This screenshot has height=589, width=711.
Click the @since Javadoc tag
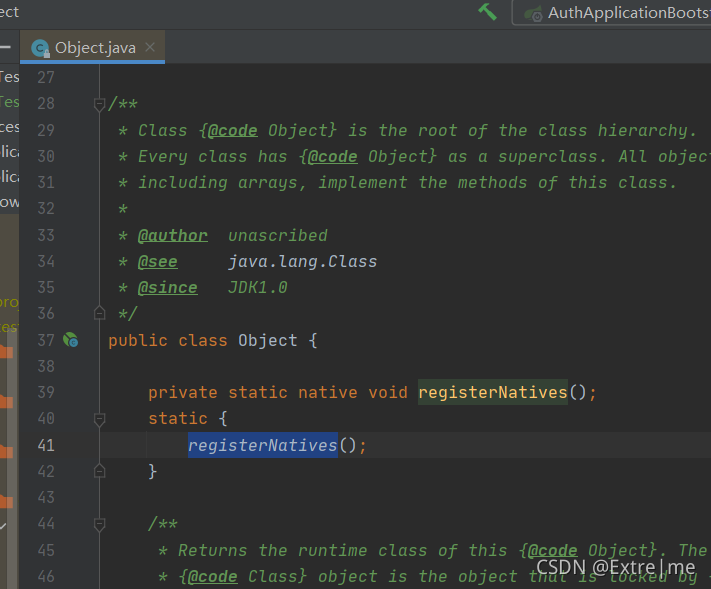167,288
